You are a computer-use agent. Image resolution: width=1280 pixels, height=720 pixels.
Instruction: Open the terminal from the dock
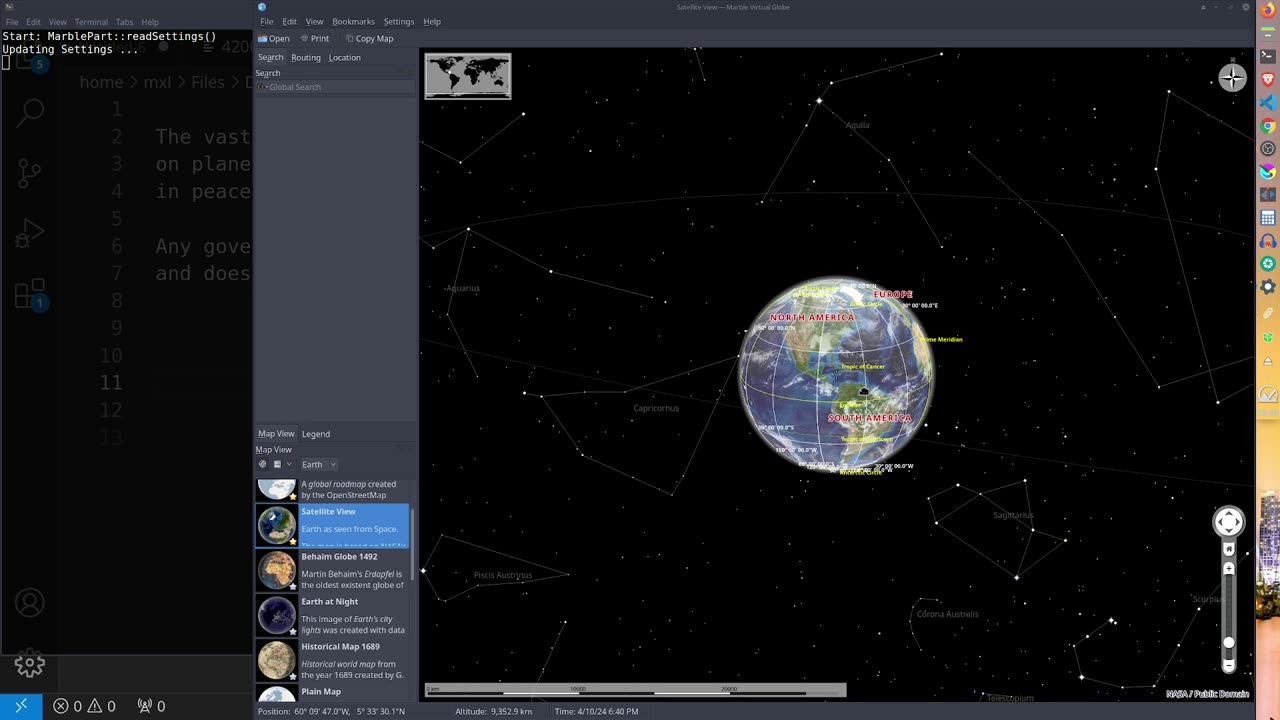pyautogui.click(x=1268, y=56)
